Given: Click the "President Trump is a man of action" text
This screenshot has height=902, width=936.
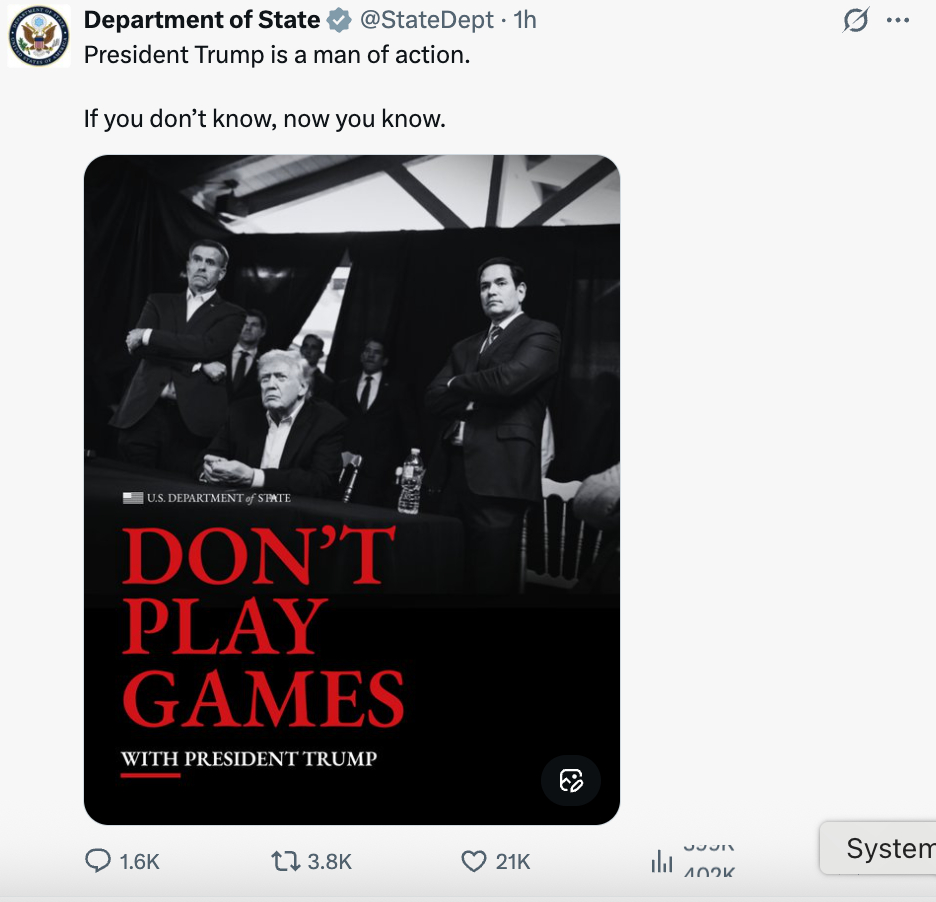Looking at the screenshot, I should [277, 56].
